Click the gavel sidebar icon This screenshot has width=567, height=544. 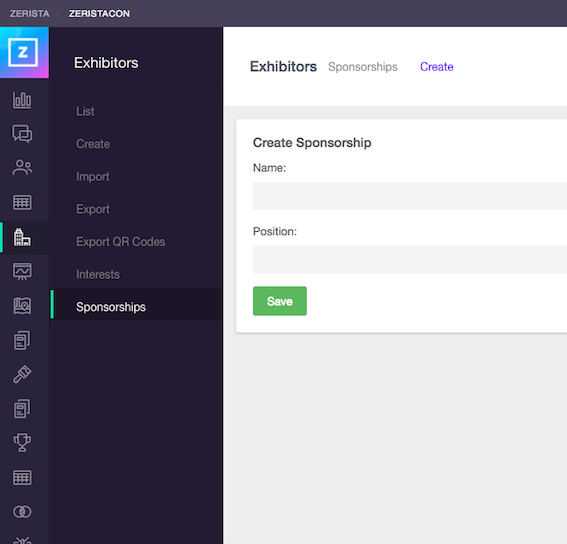click(x=22, y=374)
